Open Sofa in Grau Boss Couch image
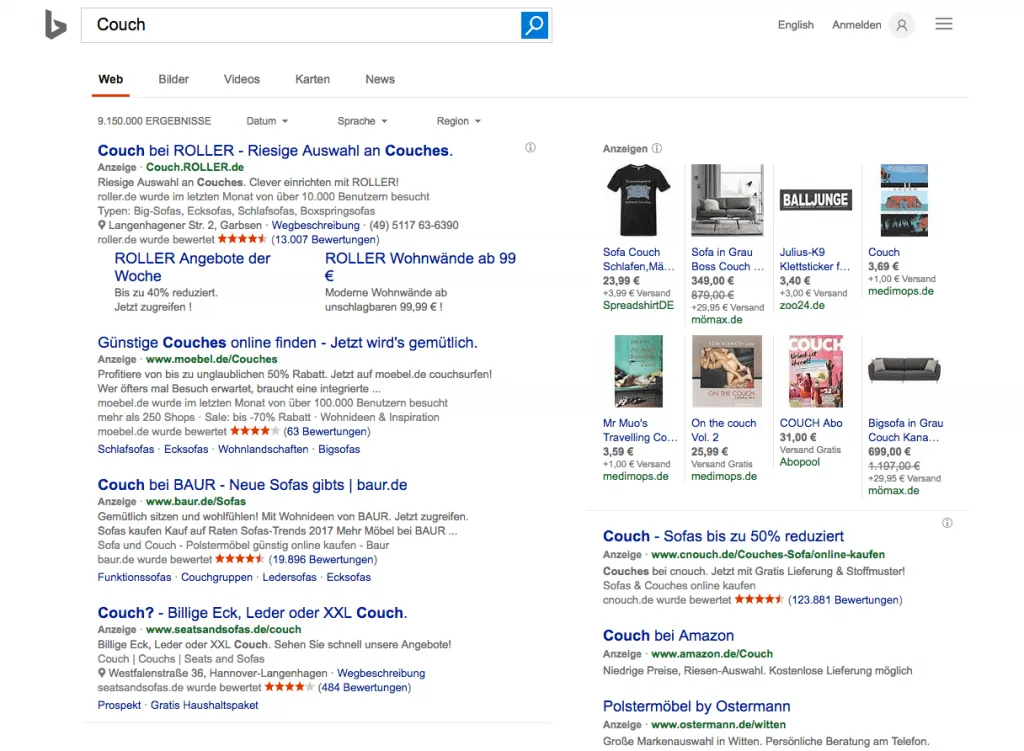The height and width of the screenshot is (751, 1024). (x=727, y=200)
